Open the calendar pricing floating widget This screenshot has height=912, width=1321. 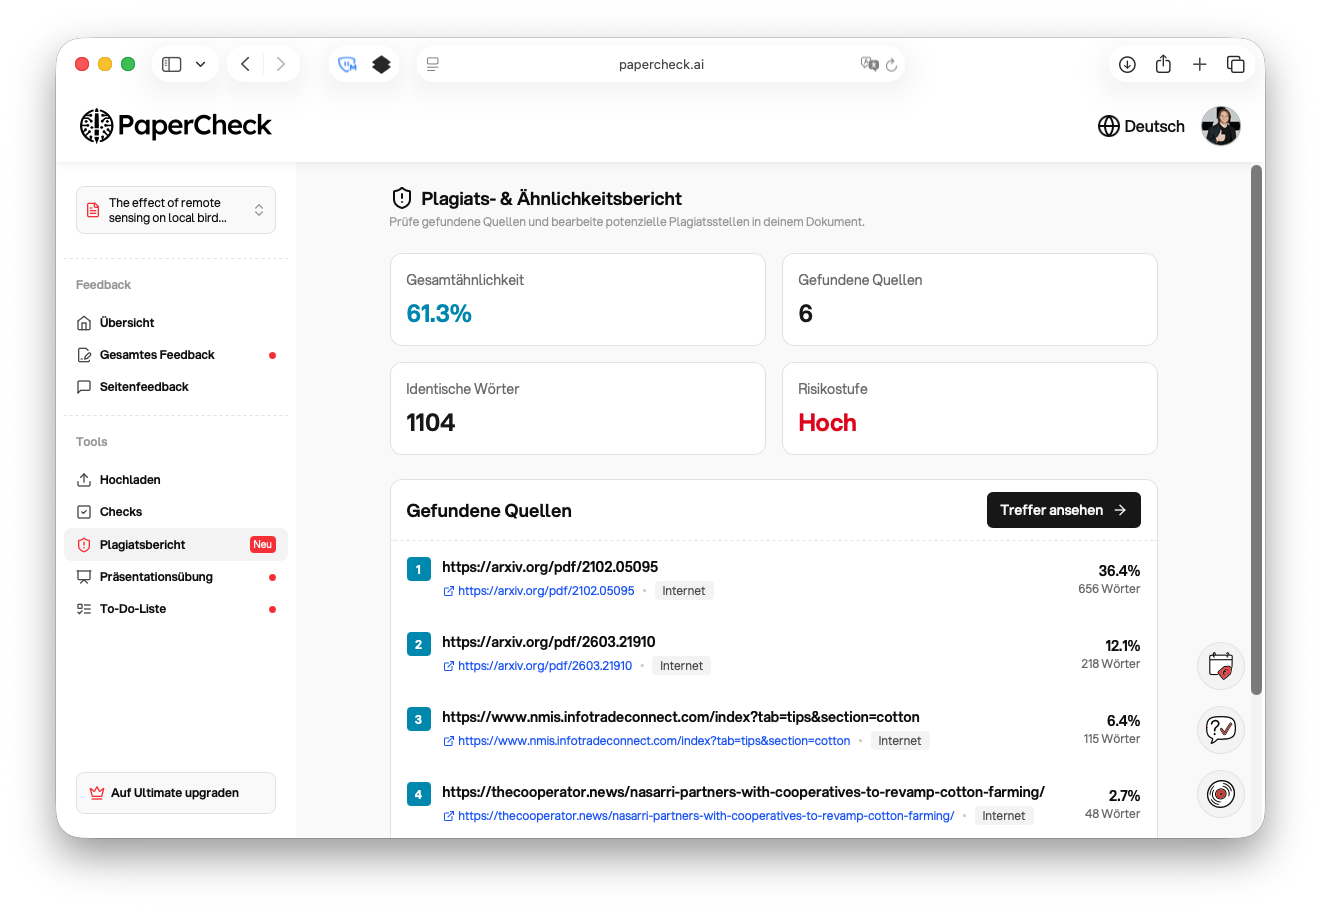tap(1220, 665)
